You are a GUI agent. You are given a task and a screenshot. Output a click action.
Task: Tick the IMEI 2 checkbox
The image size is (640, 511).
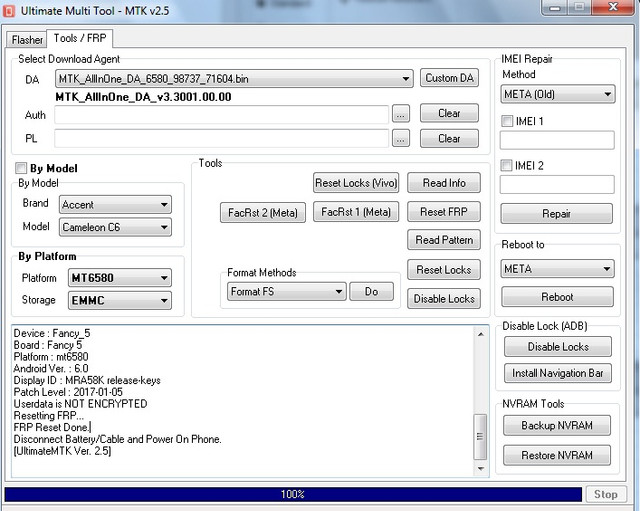[506, 165]
